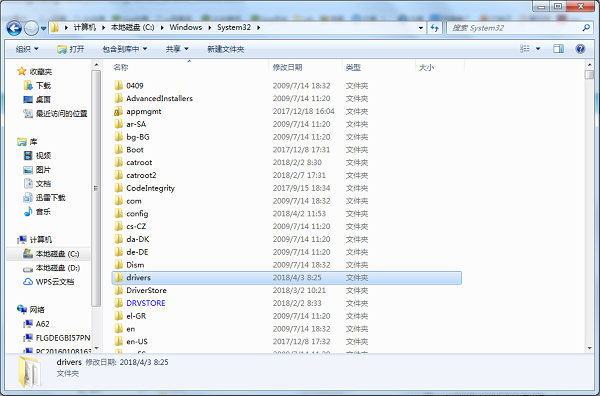Open 桌面 in favorites

point(37,99)
